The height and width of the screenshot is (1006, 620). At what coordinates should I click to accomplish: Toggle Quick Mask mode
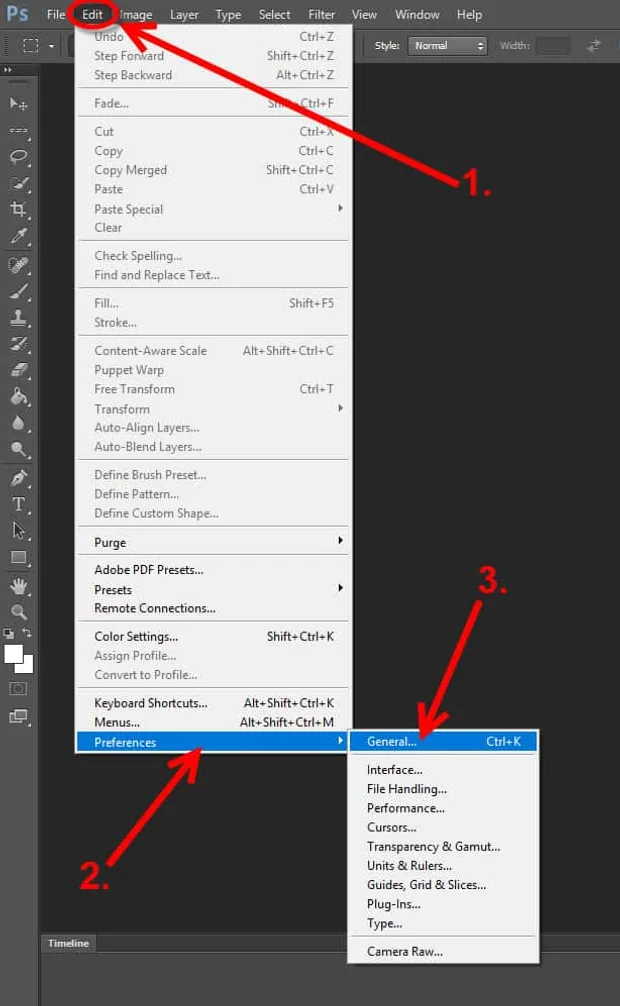[x=18, y=689]
